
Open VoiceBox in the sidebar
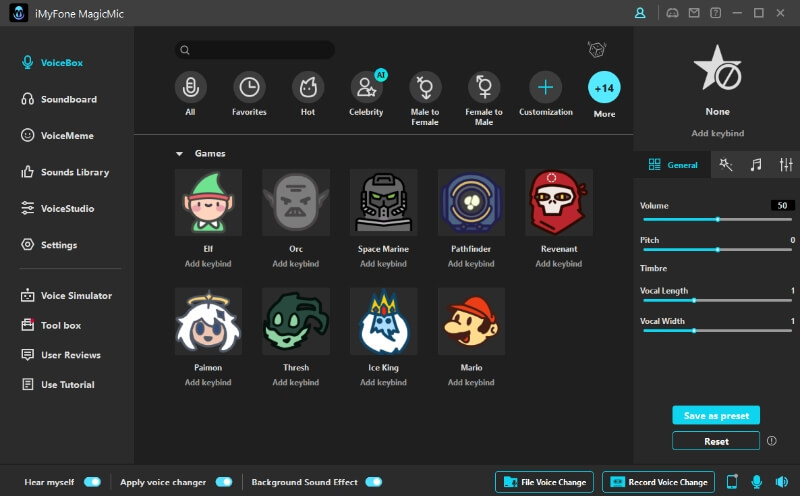(x=52, y=63)
